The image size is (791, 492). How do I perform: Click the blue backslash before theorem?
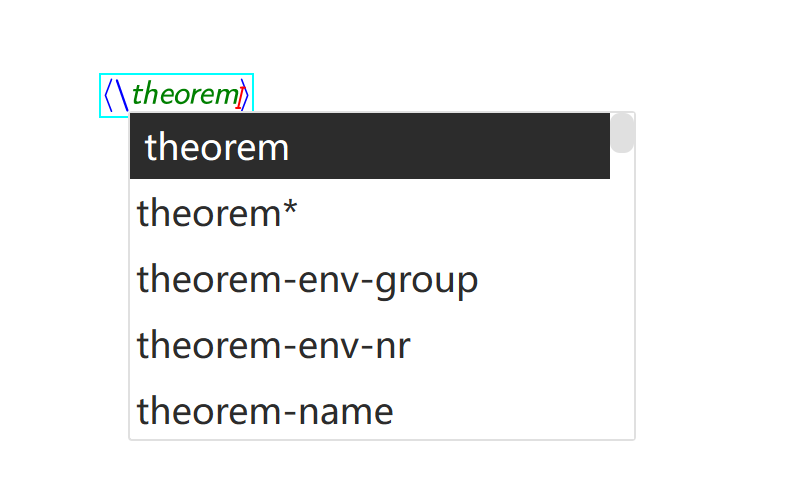point(121,95)
